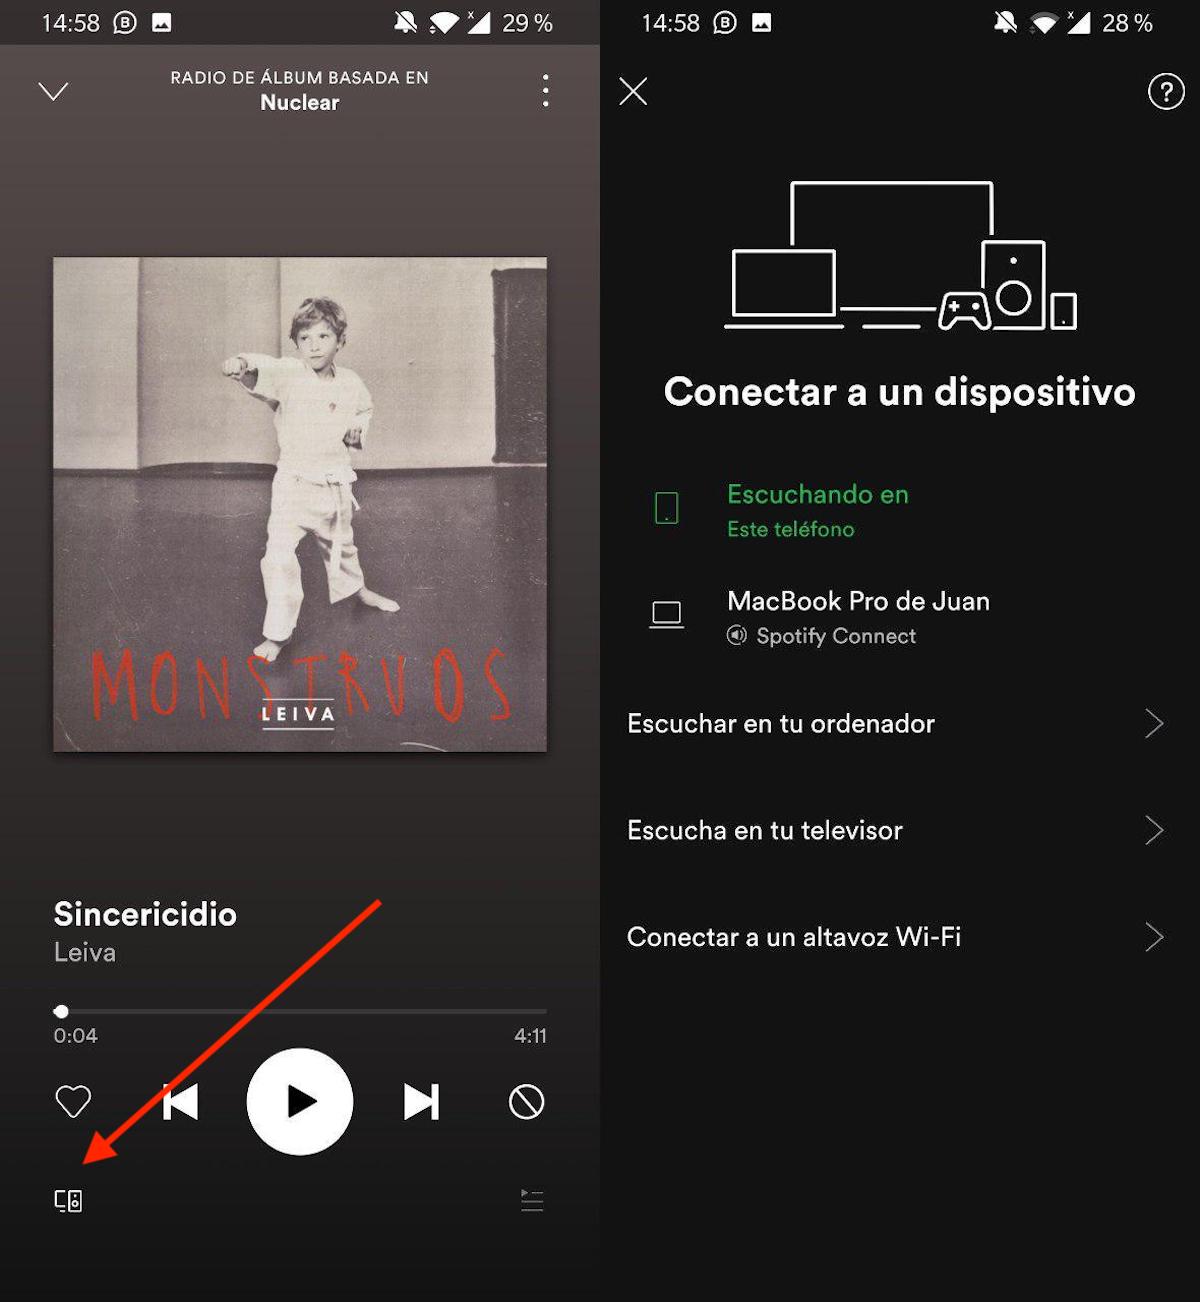Viewport: 1200px width, 1302px height.
Task: Hide this song with the block icon
Action: click(x=526, y=1102)
